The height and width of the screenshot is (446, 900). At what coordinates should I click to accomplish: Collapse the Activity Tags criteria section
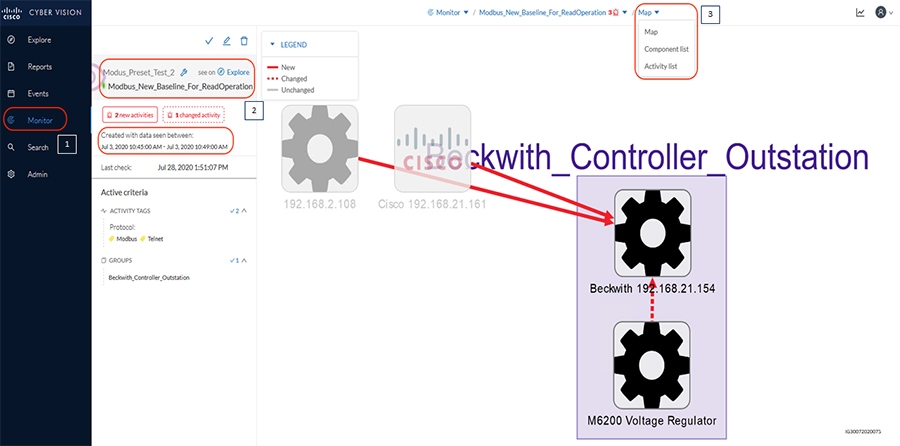coord(244,211)
